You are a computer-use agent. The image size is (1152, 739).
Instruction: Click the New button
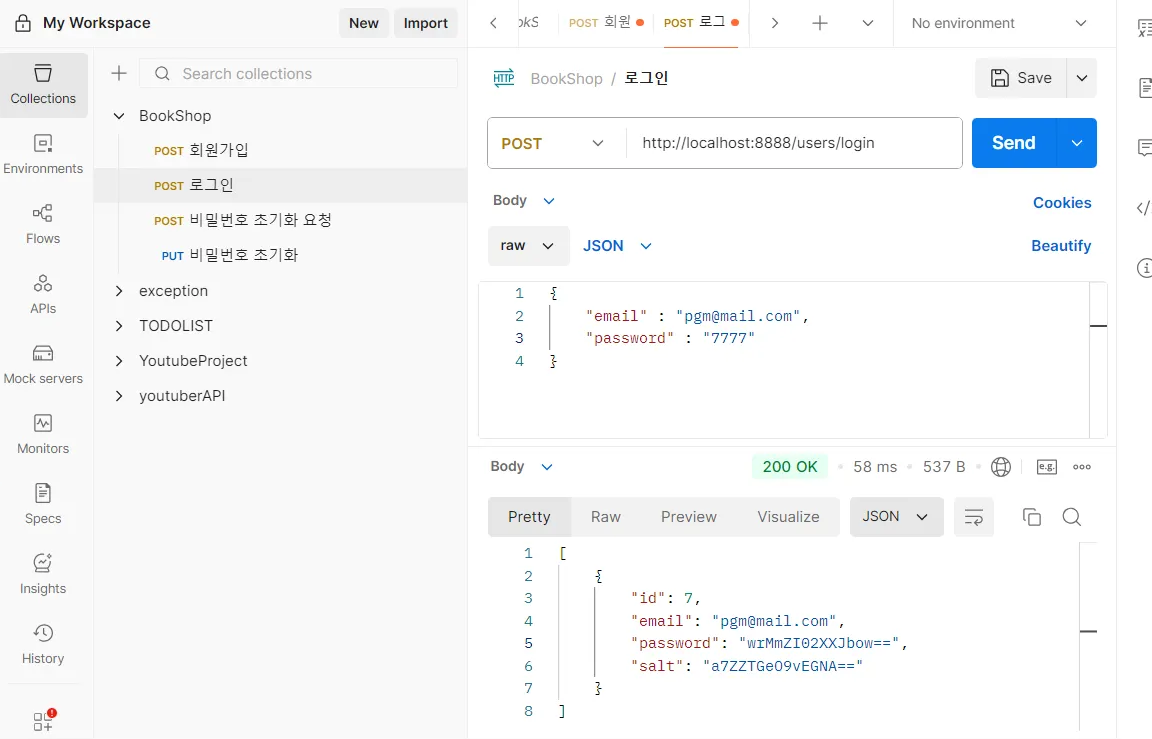[x=364, y=24]
